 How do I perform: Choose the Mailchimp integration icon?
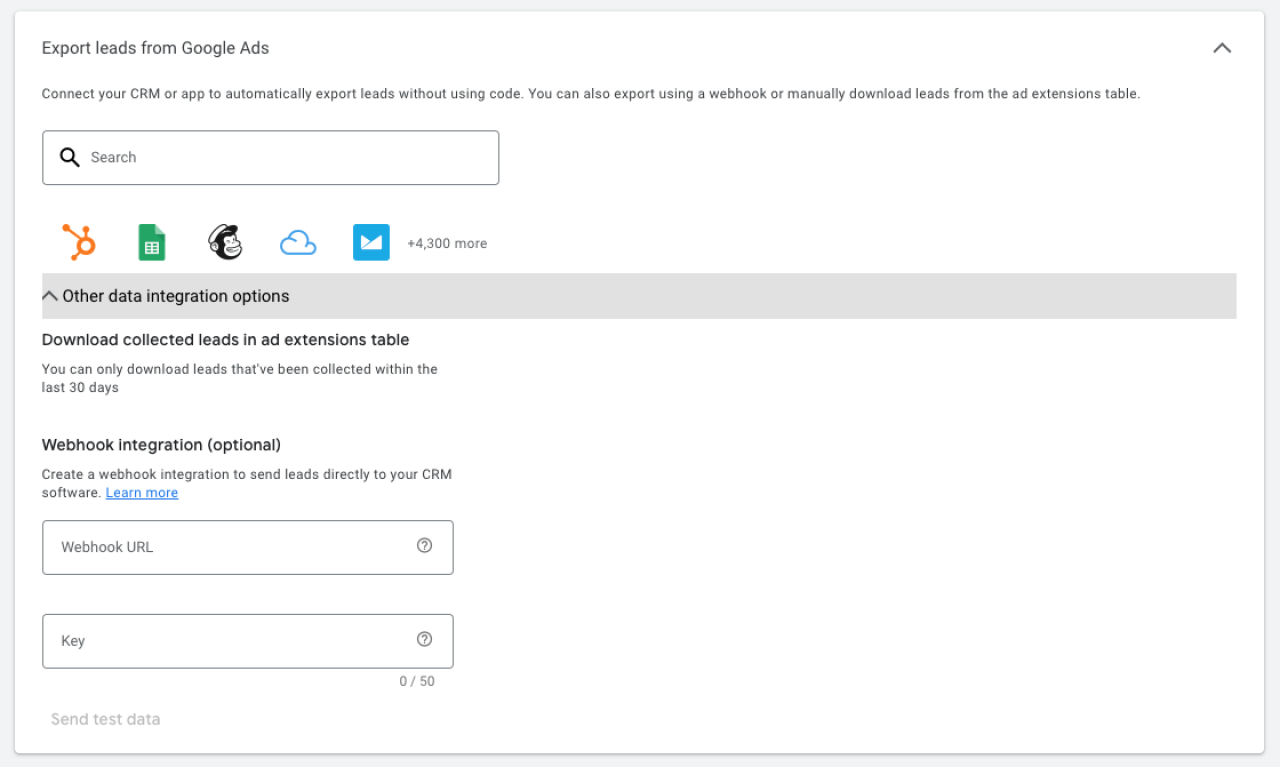pos(225,242)
